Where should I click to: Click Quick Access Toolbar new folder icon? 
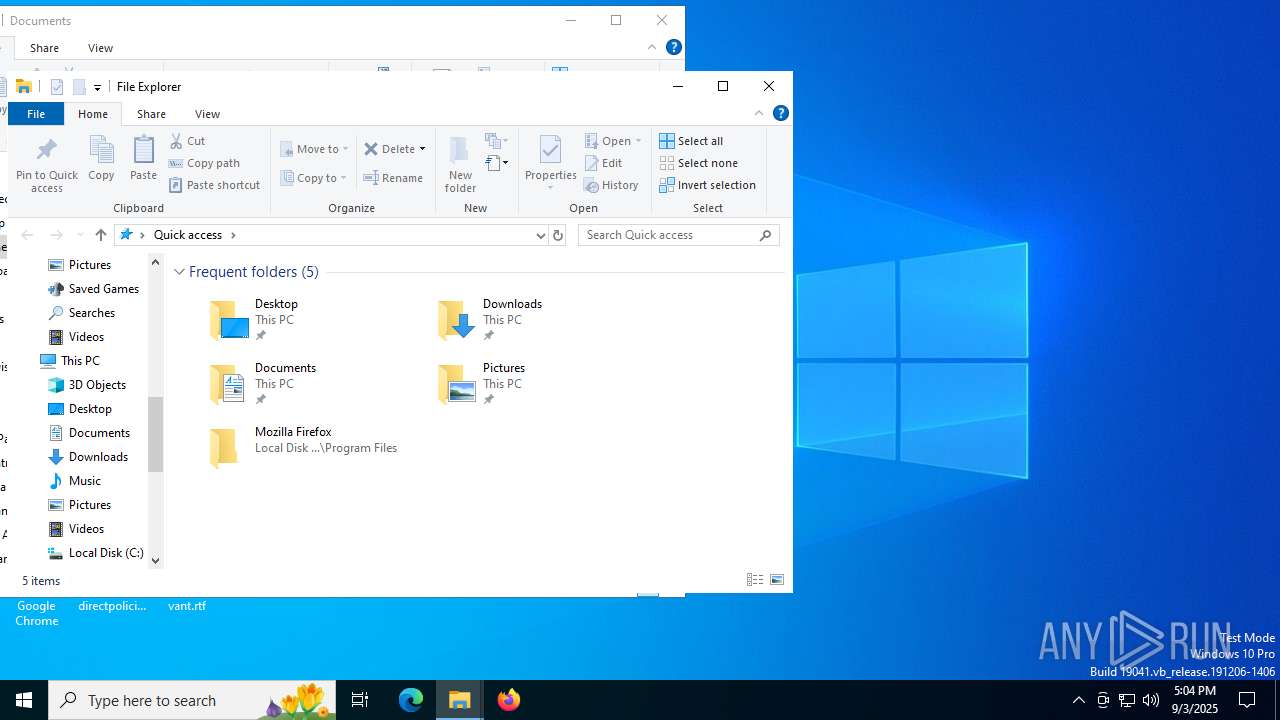click(79, 87)
